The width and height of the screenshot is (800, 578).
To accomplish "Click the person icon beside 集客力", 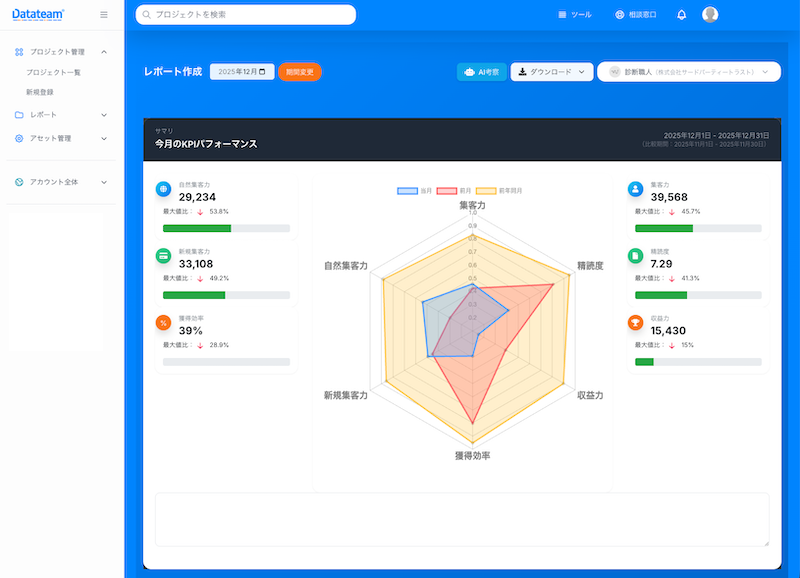I will point(635,189).
